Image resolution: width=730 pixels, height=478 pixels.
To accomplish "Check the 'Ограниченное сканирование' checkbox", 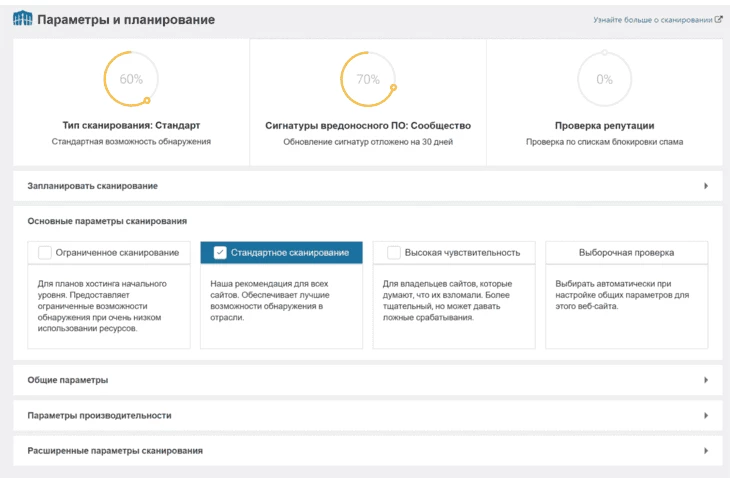I will (45, 253).
